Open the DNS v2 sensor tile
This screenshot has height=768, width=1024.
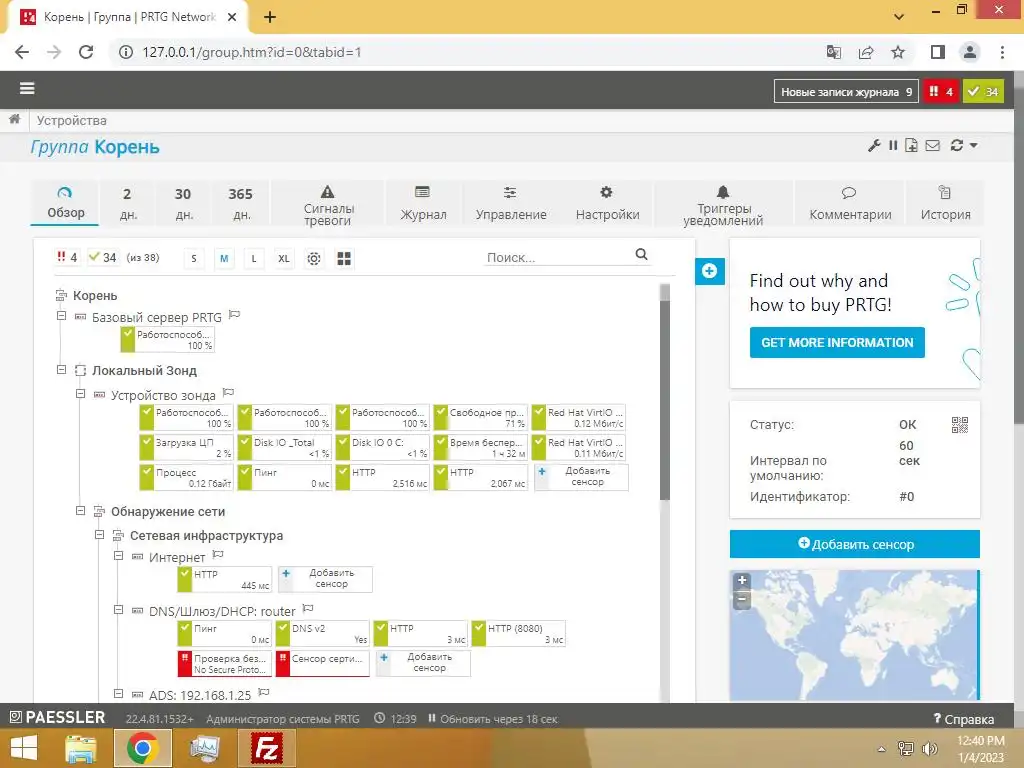[323, 633]
